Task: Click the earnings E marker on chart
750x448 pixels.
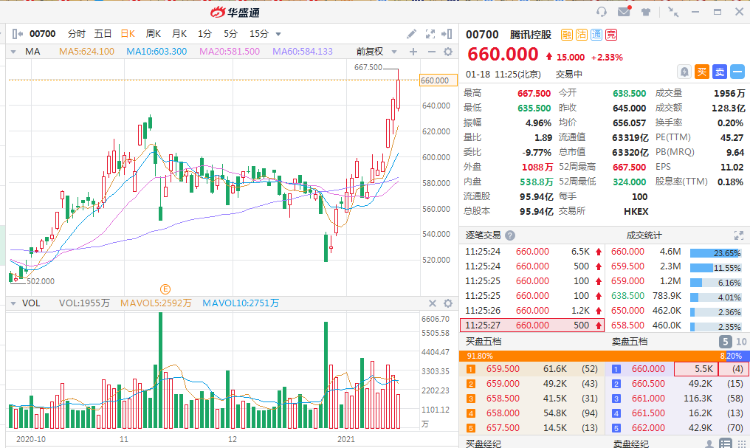Action: (165, 289)
